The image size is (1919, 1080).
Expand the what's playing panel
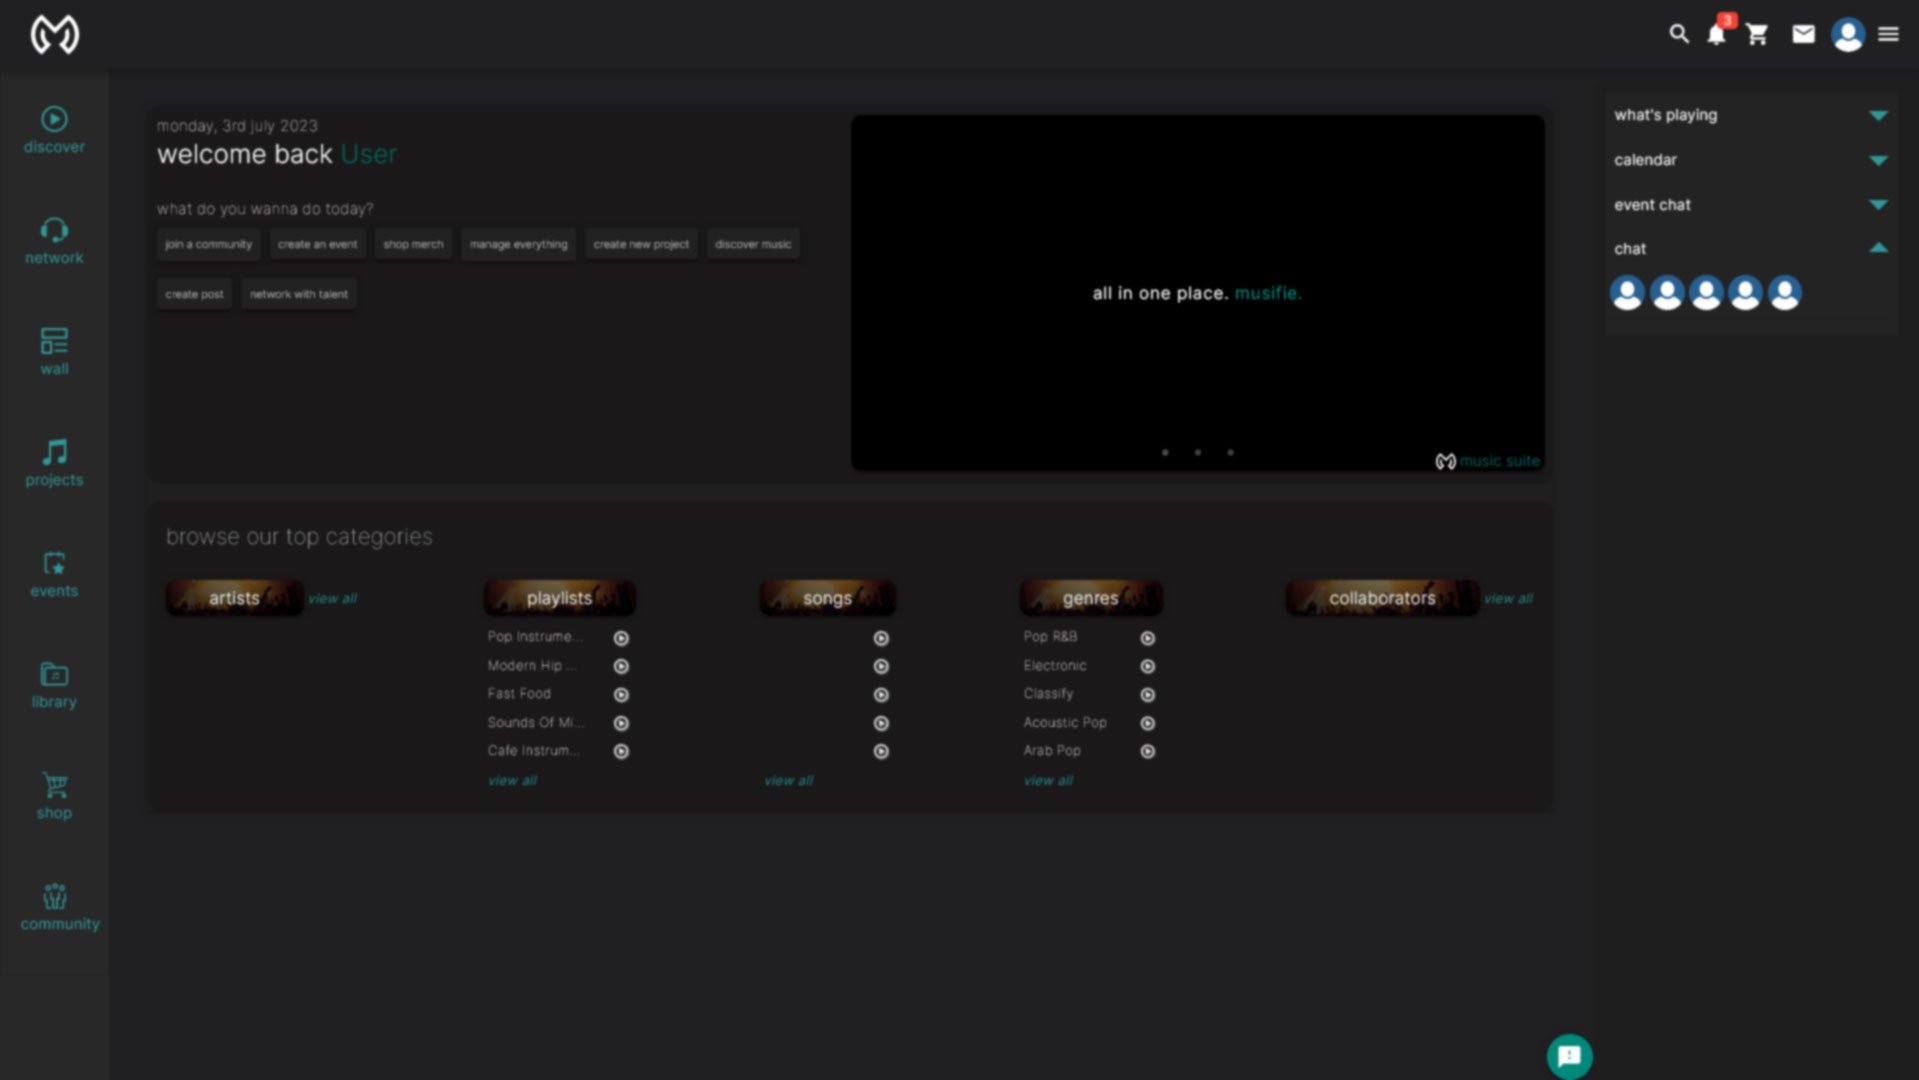[x=1878, y=115]
